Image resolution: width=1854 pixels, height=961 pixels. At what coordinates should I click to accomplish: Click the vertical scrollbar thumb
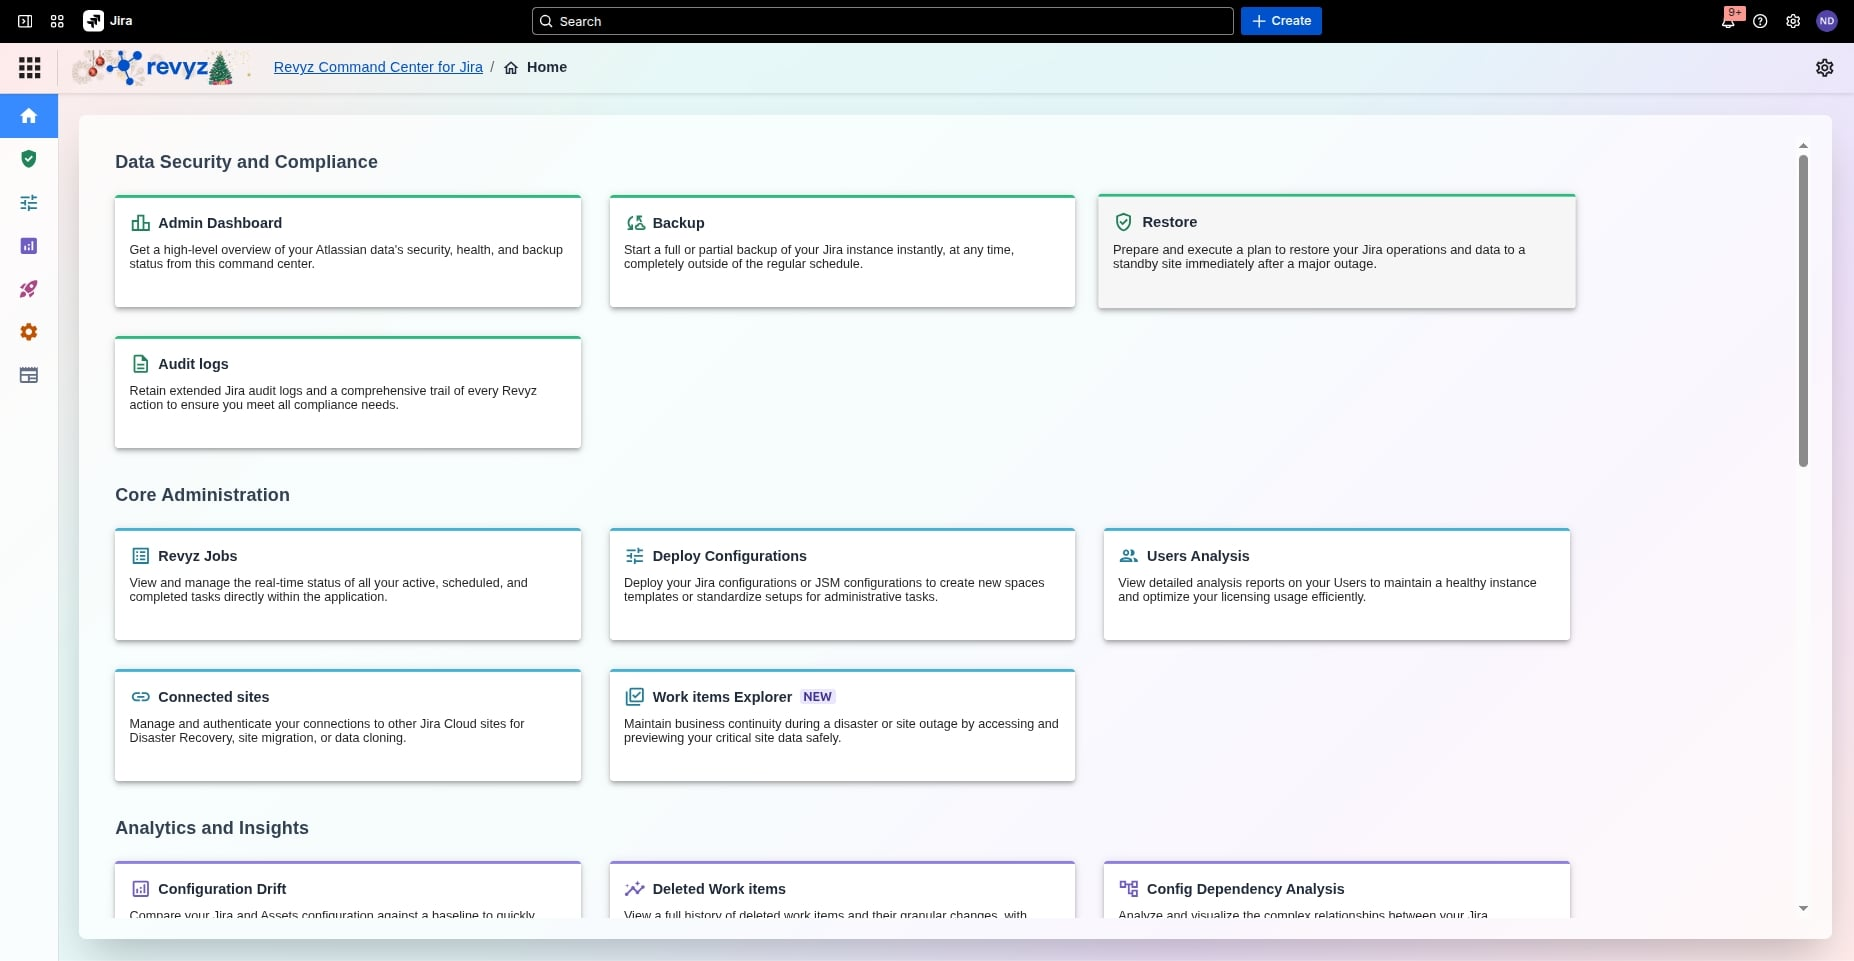tap(1803, 310)
